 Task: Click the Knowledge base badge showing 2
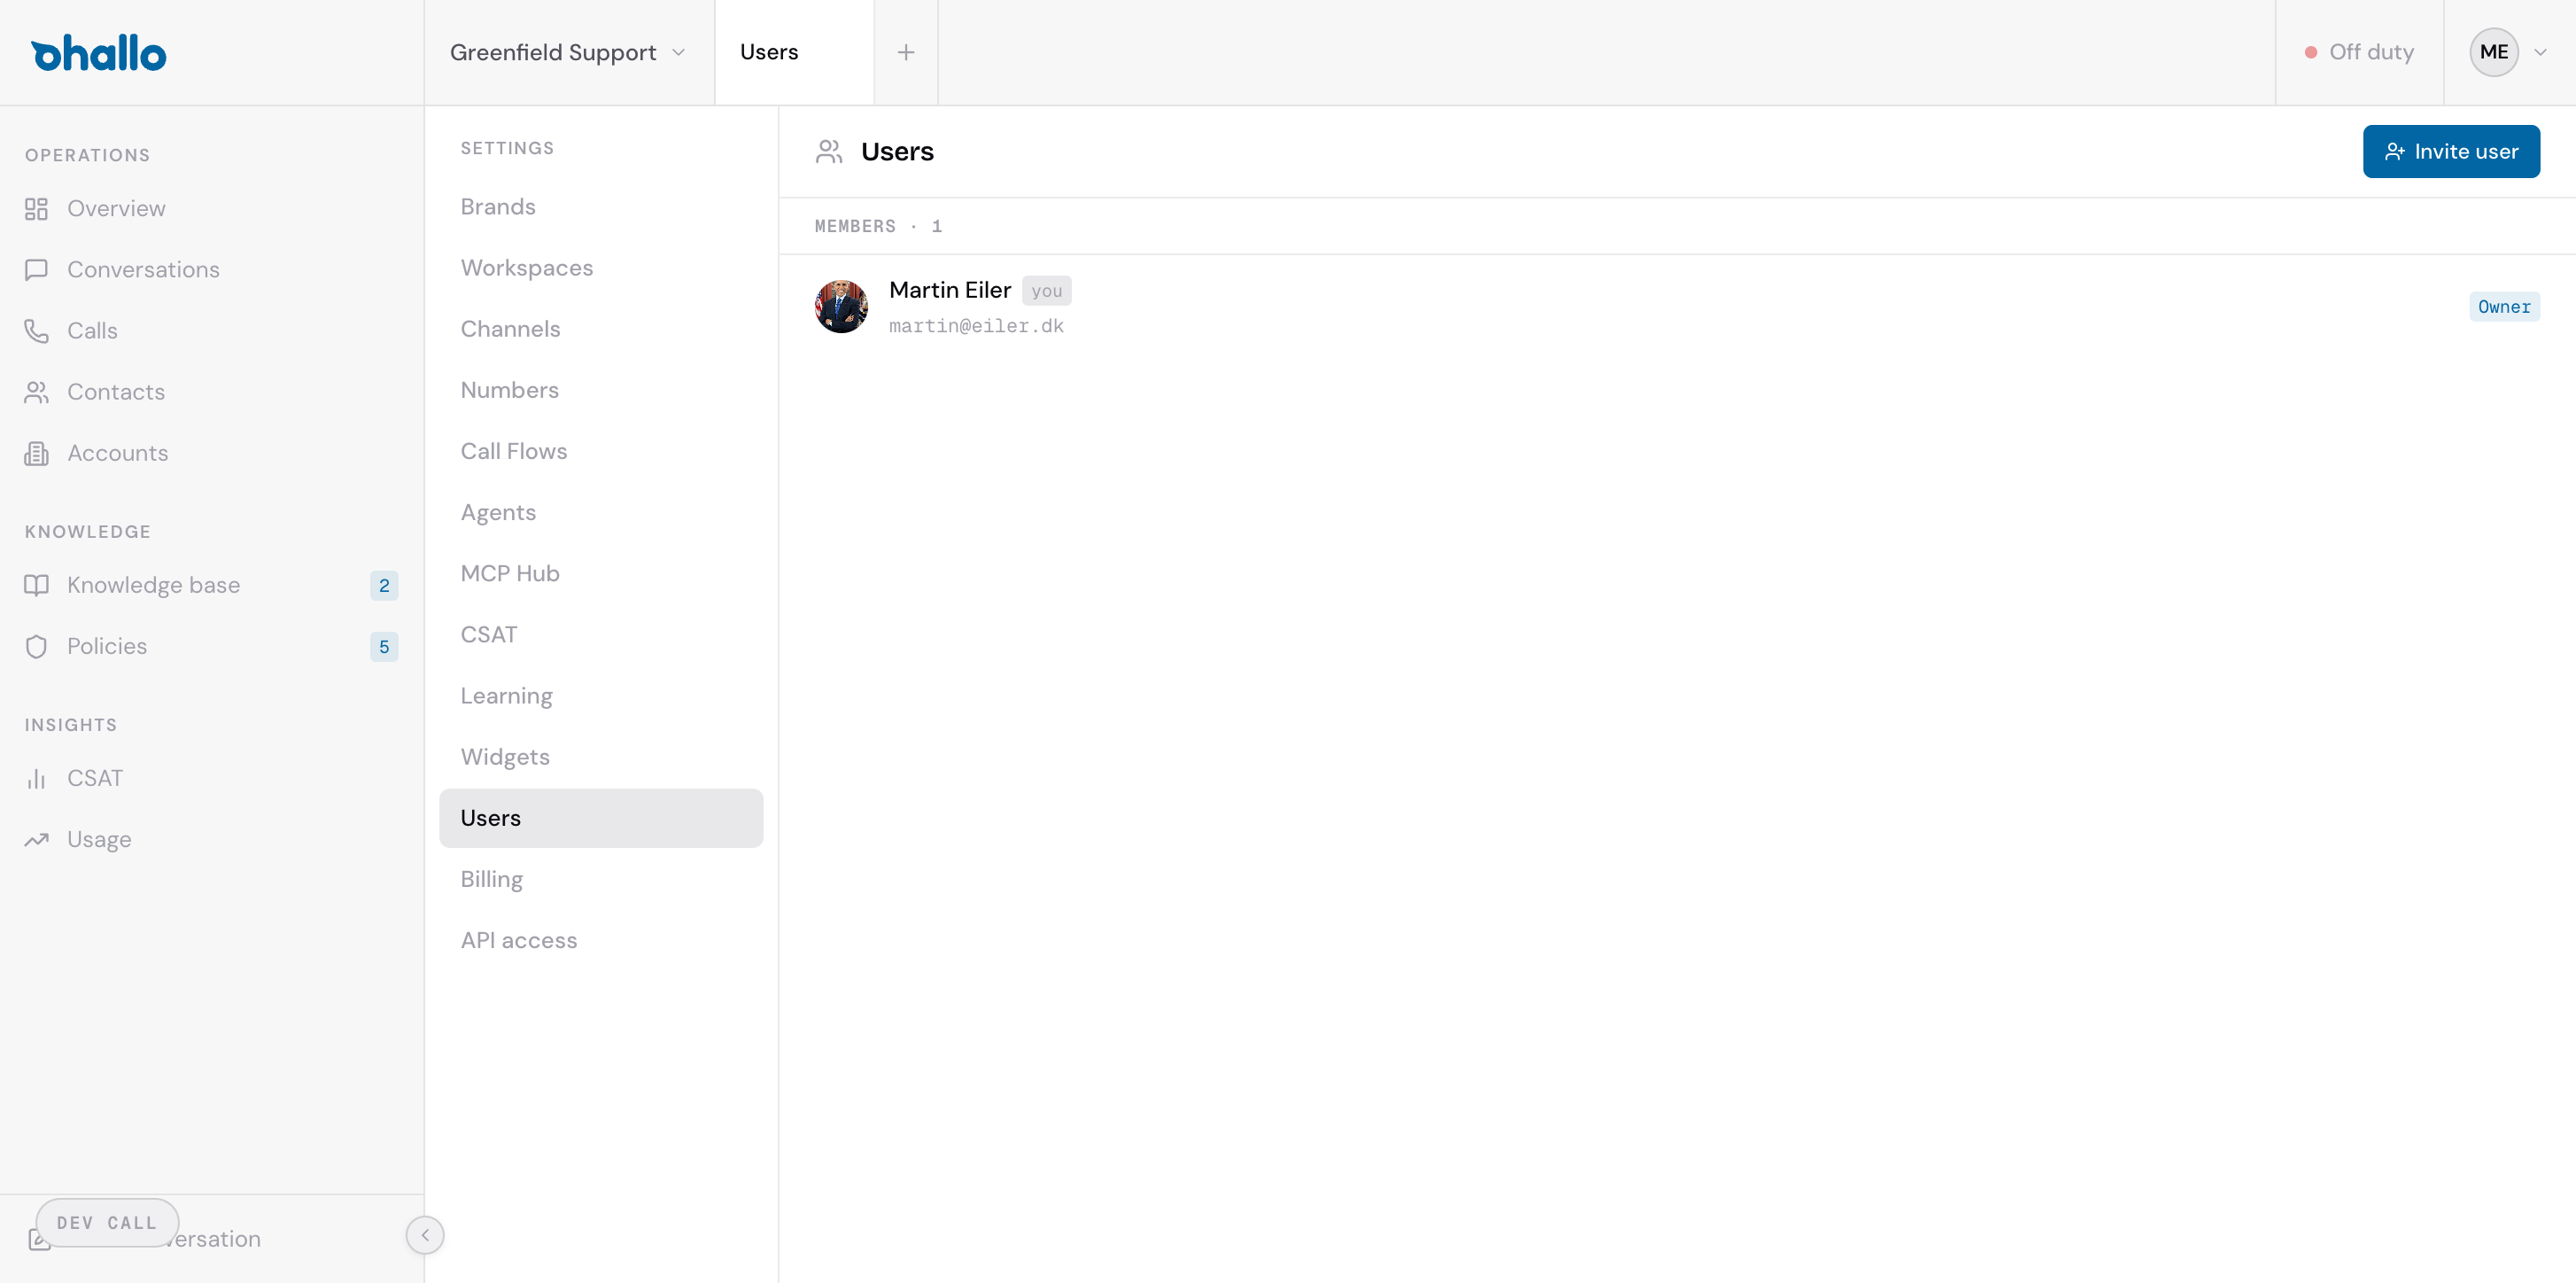pos(384,585)
